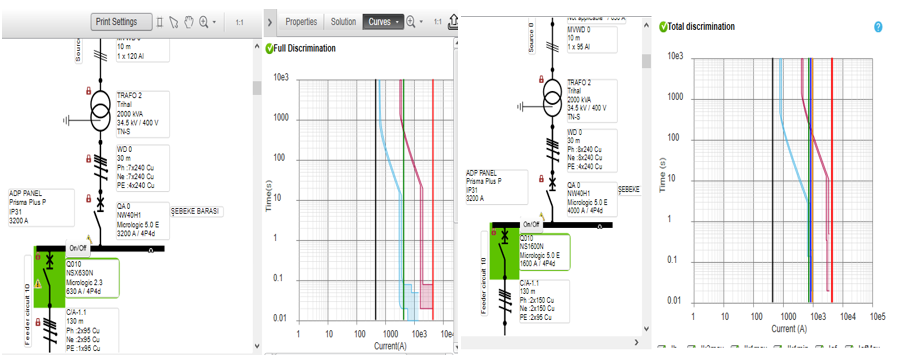
Task: Select the QA 0 3200 A / 4P4d label box
Action: pyautogui.click(x=143, y=221)
